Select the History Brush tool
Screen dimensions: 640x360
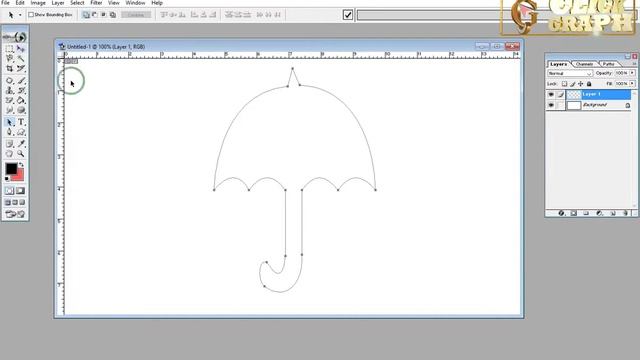tap(21, 90)
